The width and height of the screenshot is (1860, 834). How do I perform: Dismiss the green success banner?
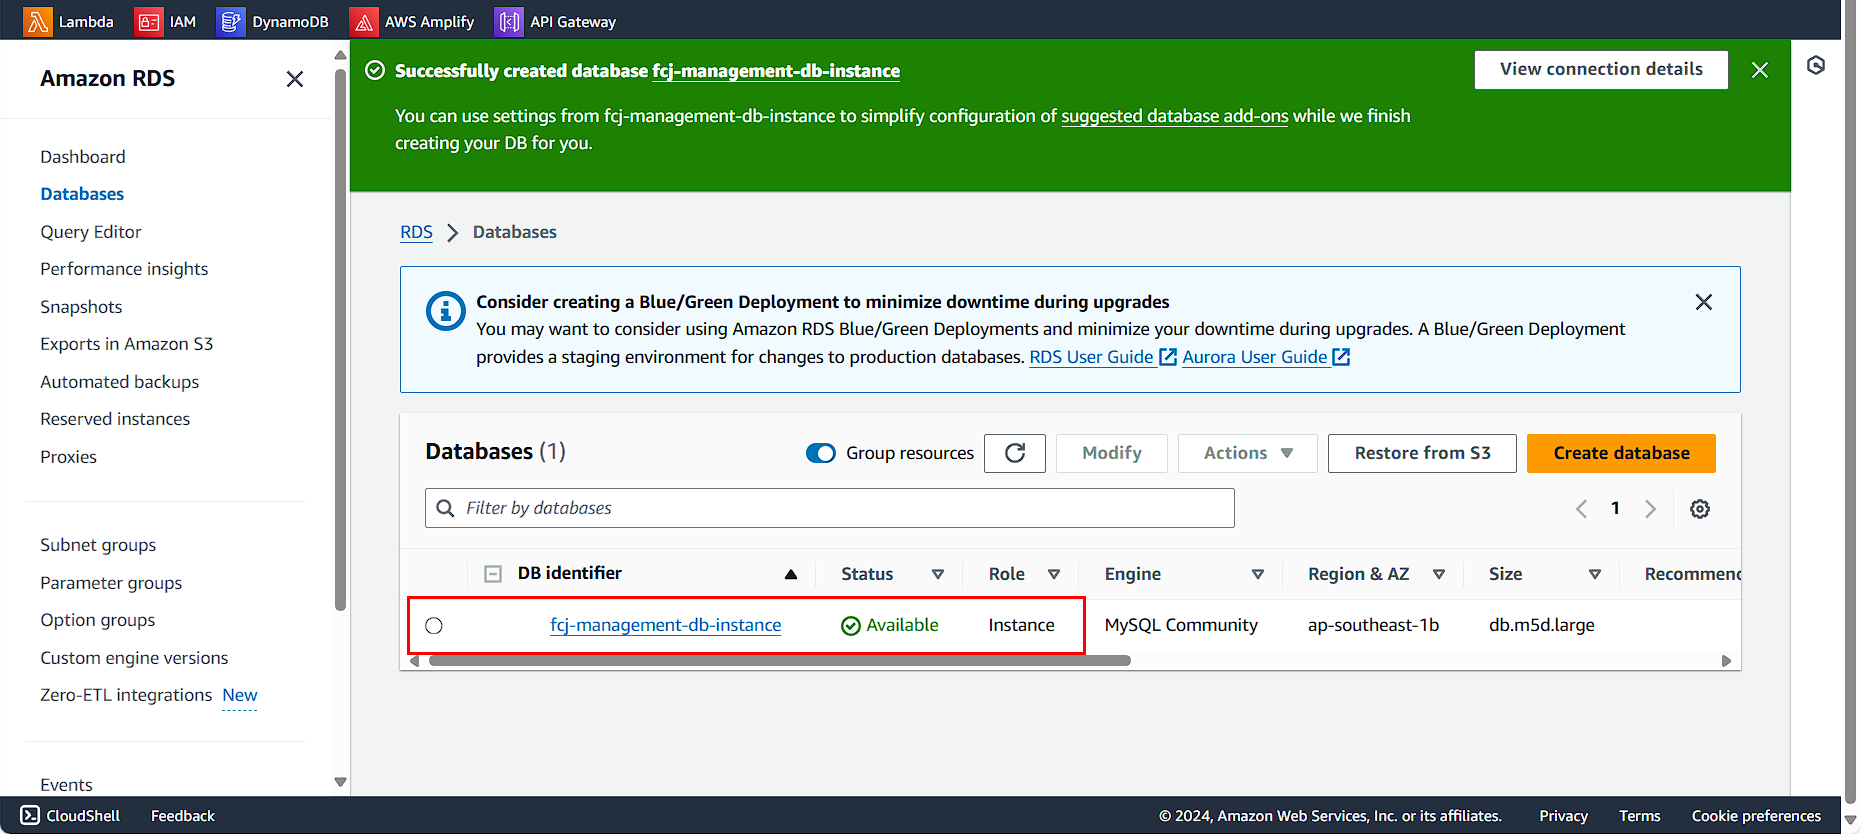(1760, 70)
